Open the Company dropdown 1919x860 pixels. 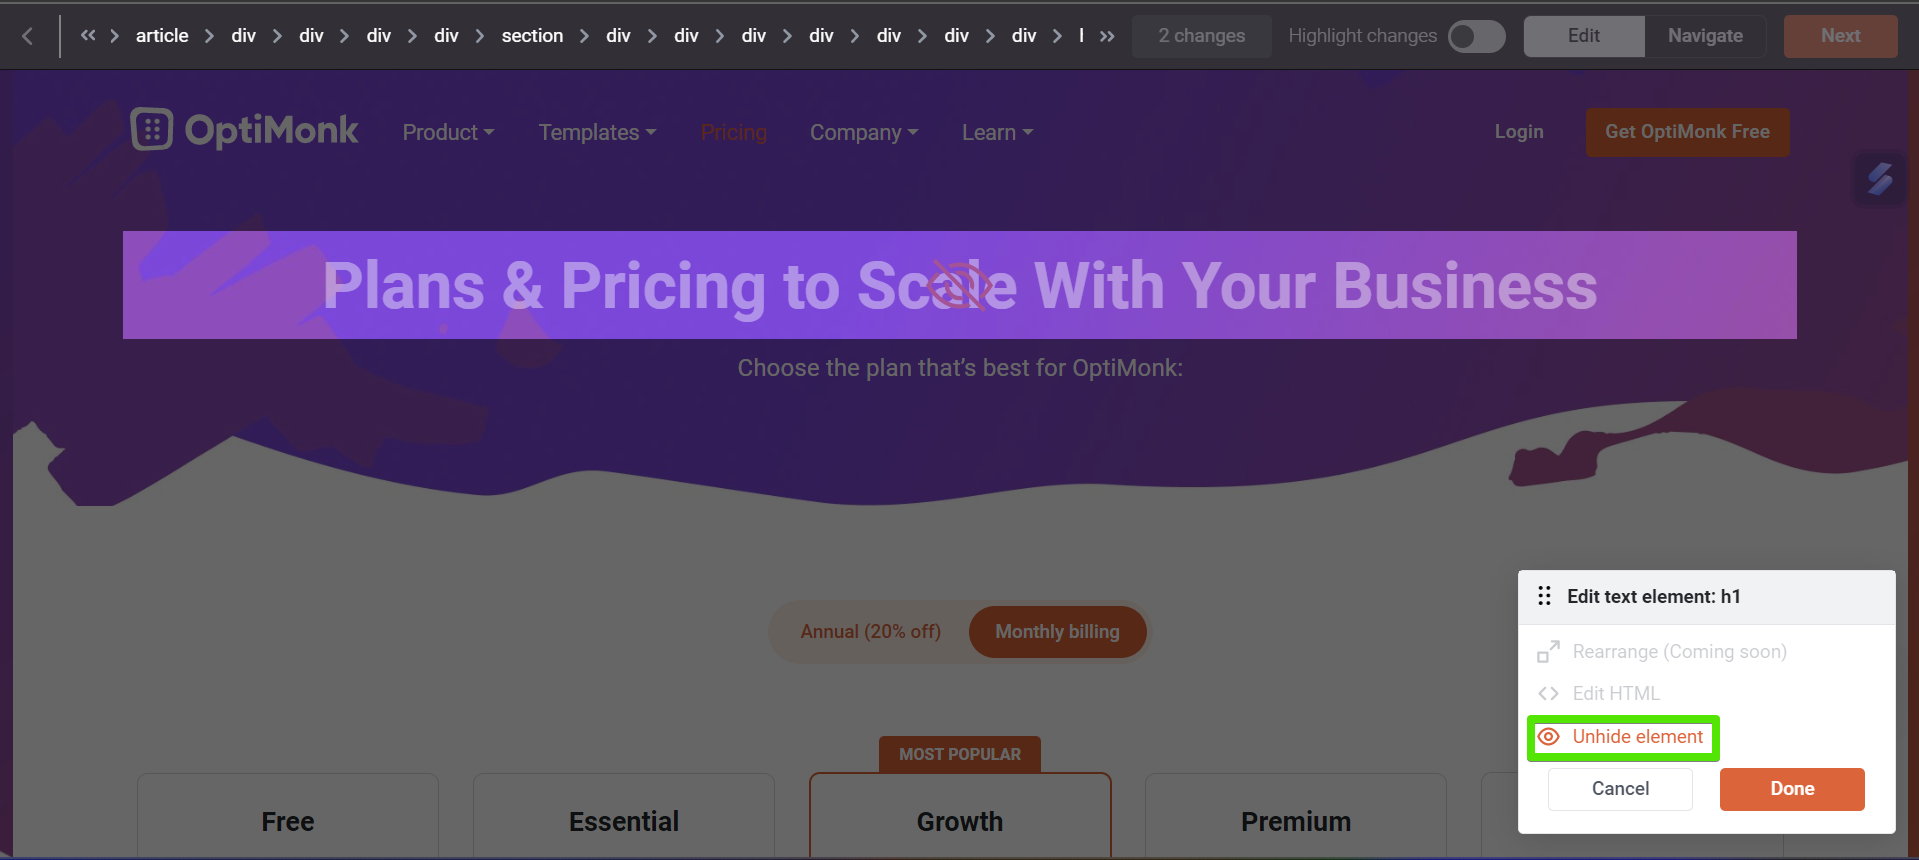pyautogui.click(x=864, y=133)
